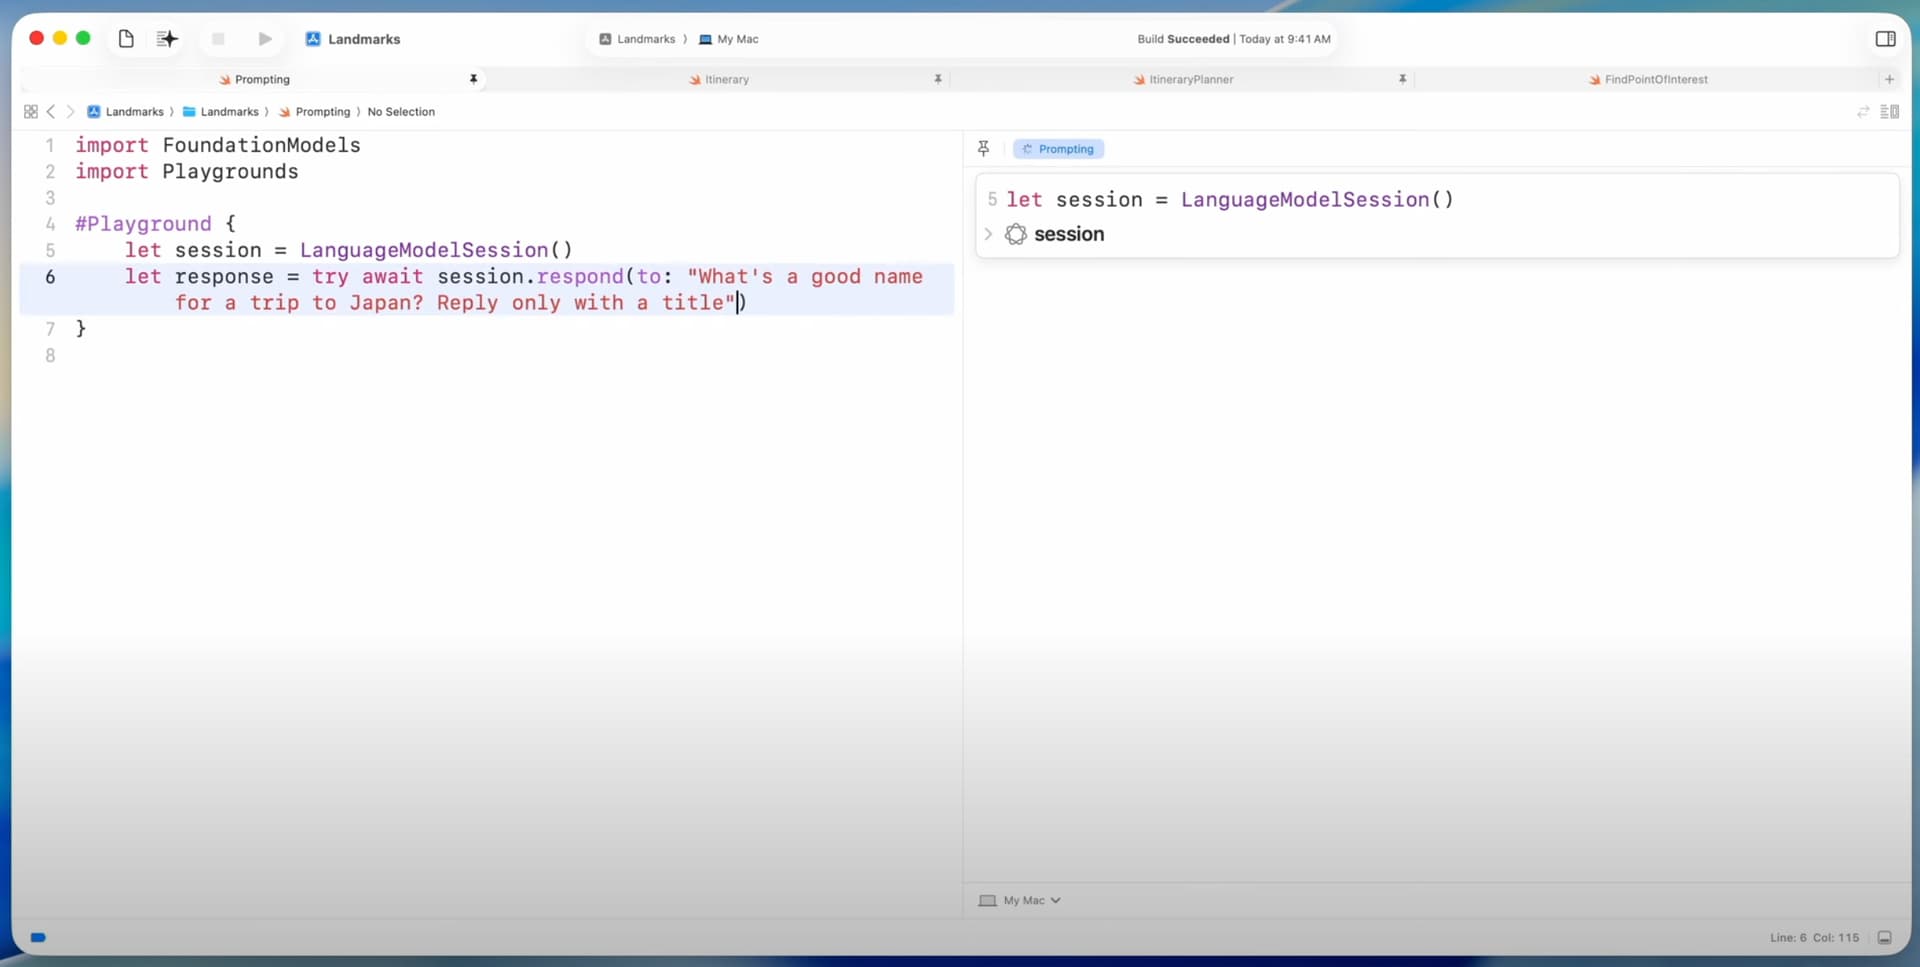Click the session value icon
This screenshot has height=967, width=1920.
(x=1016, y=234)
